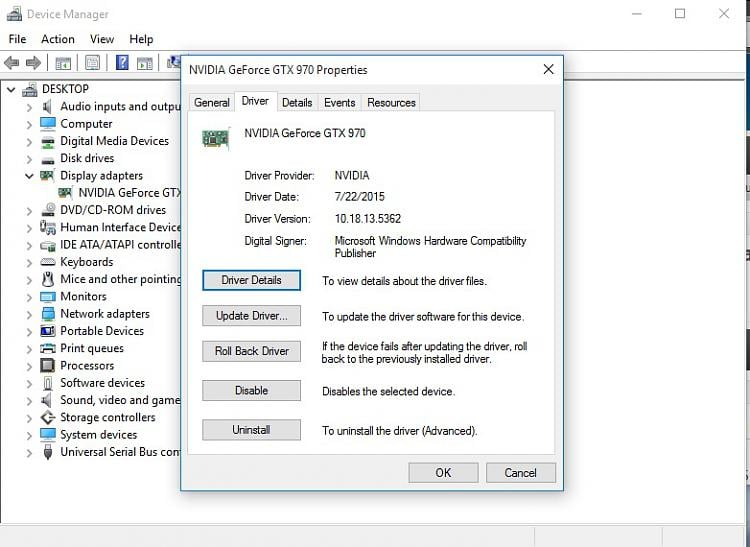Expand the System devices node arrow

[x=29, y=436]
